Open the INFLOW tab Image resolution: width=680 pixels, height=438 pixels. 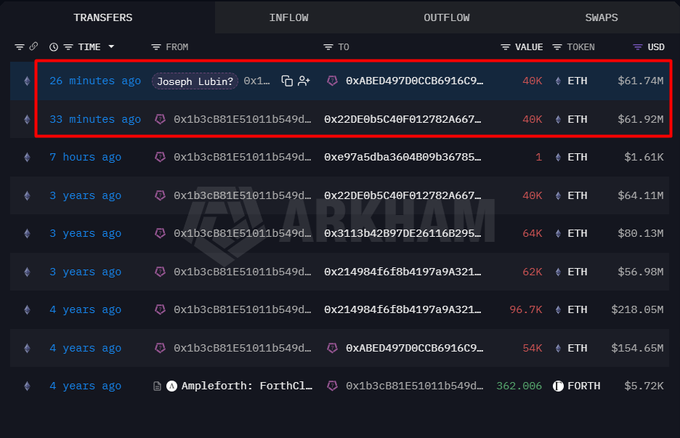(289, 18)
